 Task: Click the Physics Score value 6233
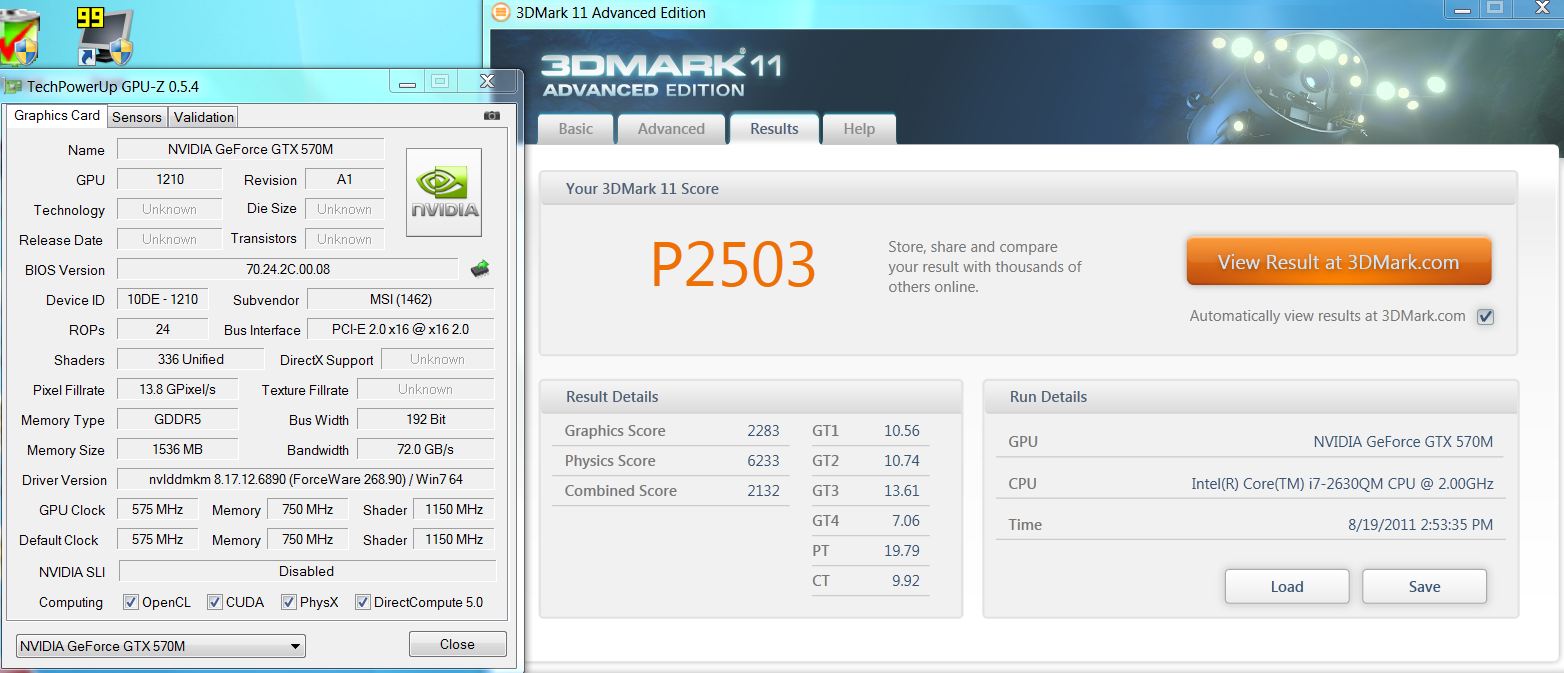763,461
